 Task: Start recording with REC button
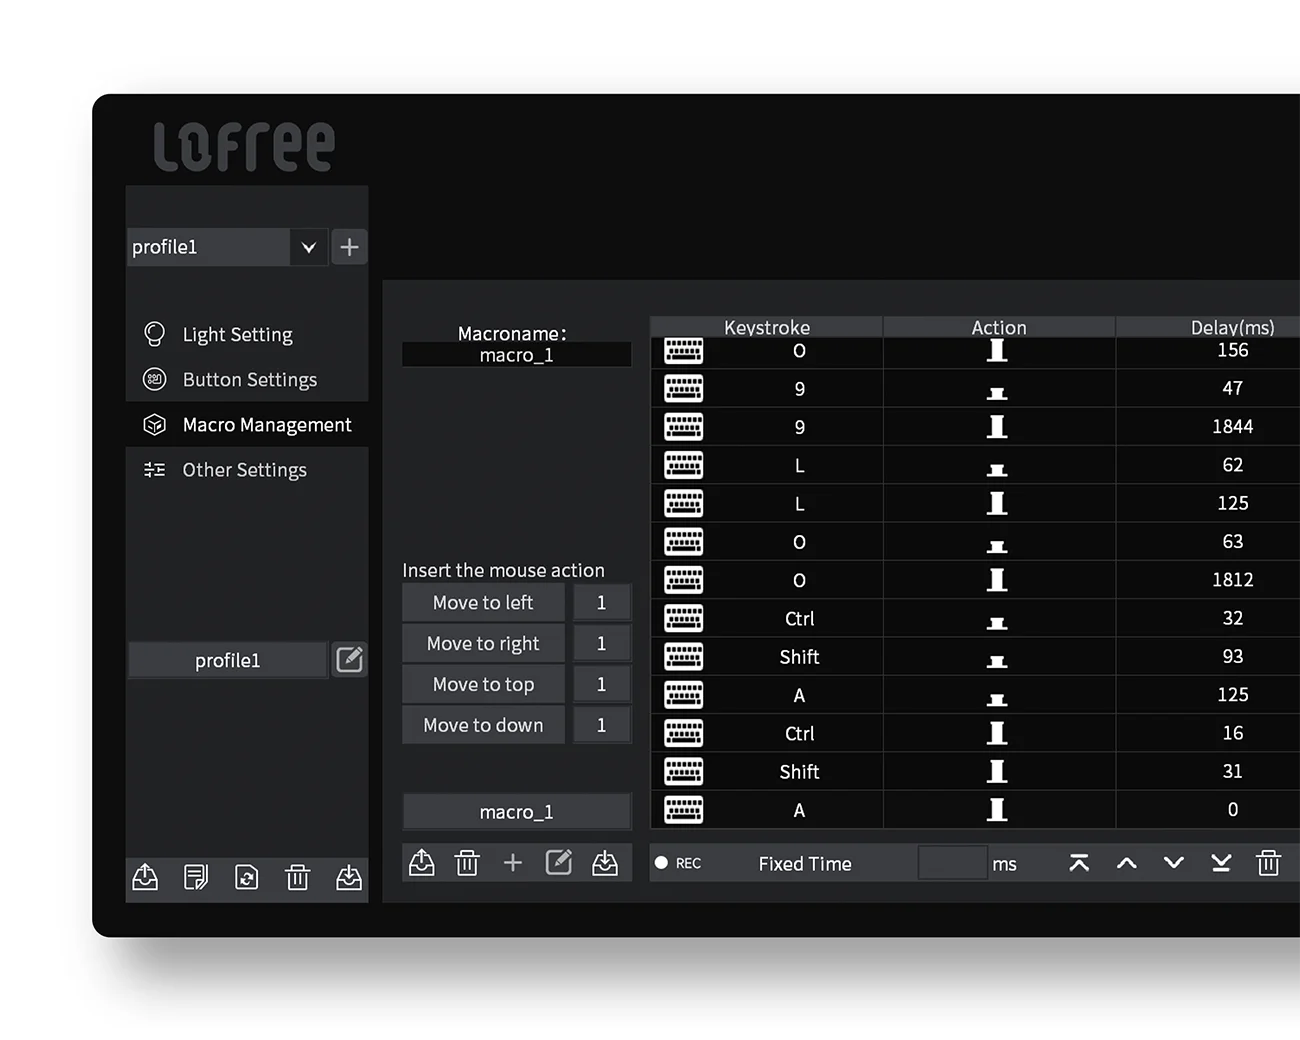pyautogui.click(x=678, y=863)
